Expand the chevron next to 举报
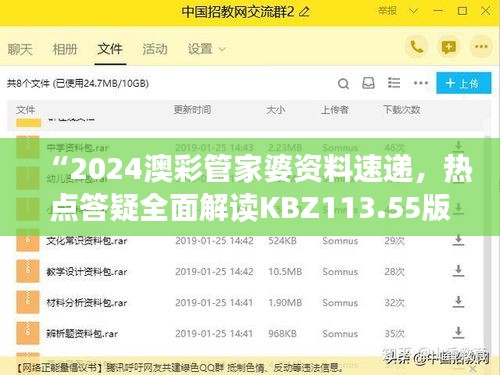This screenshot has height=375, width=500. pyautogui.click(x=413, y=11)
